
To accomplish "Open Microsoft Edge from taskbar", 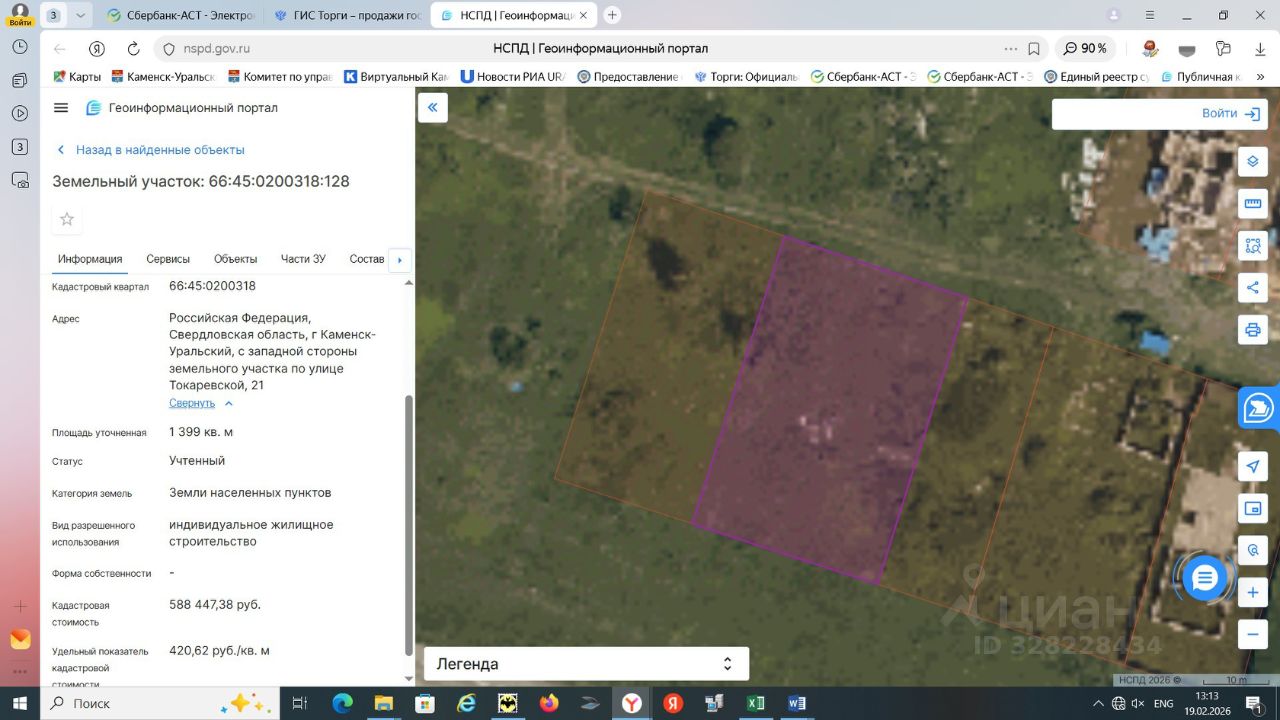I will [x=342, y=703].
